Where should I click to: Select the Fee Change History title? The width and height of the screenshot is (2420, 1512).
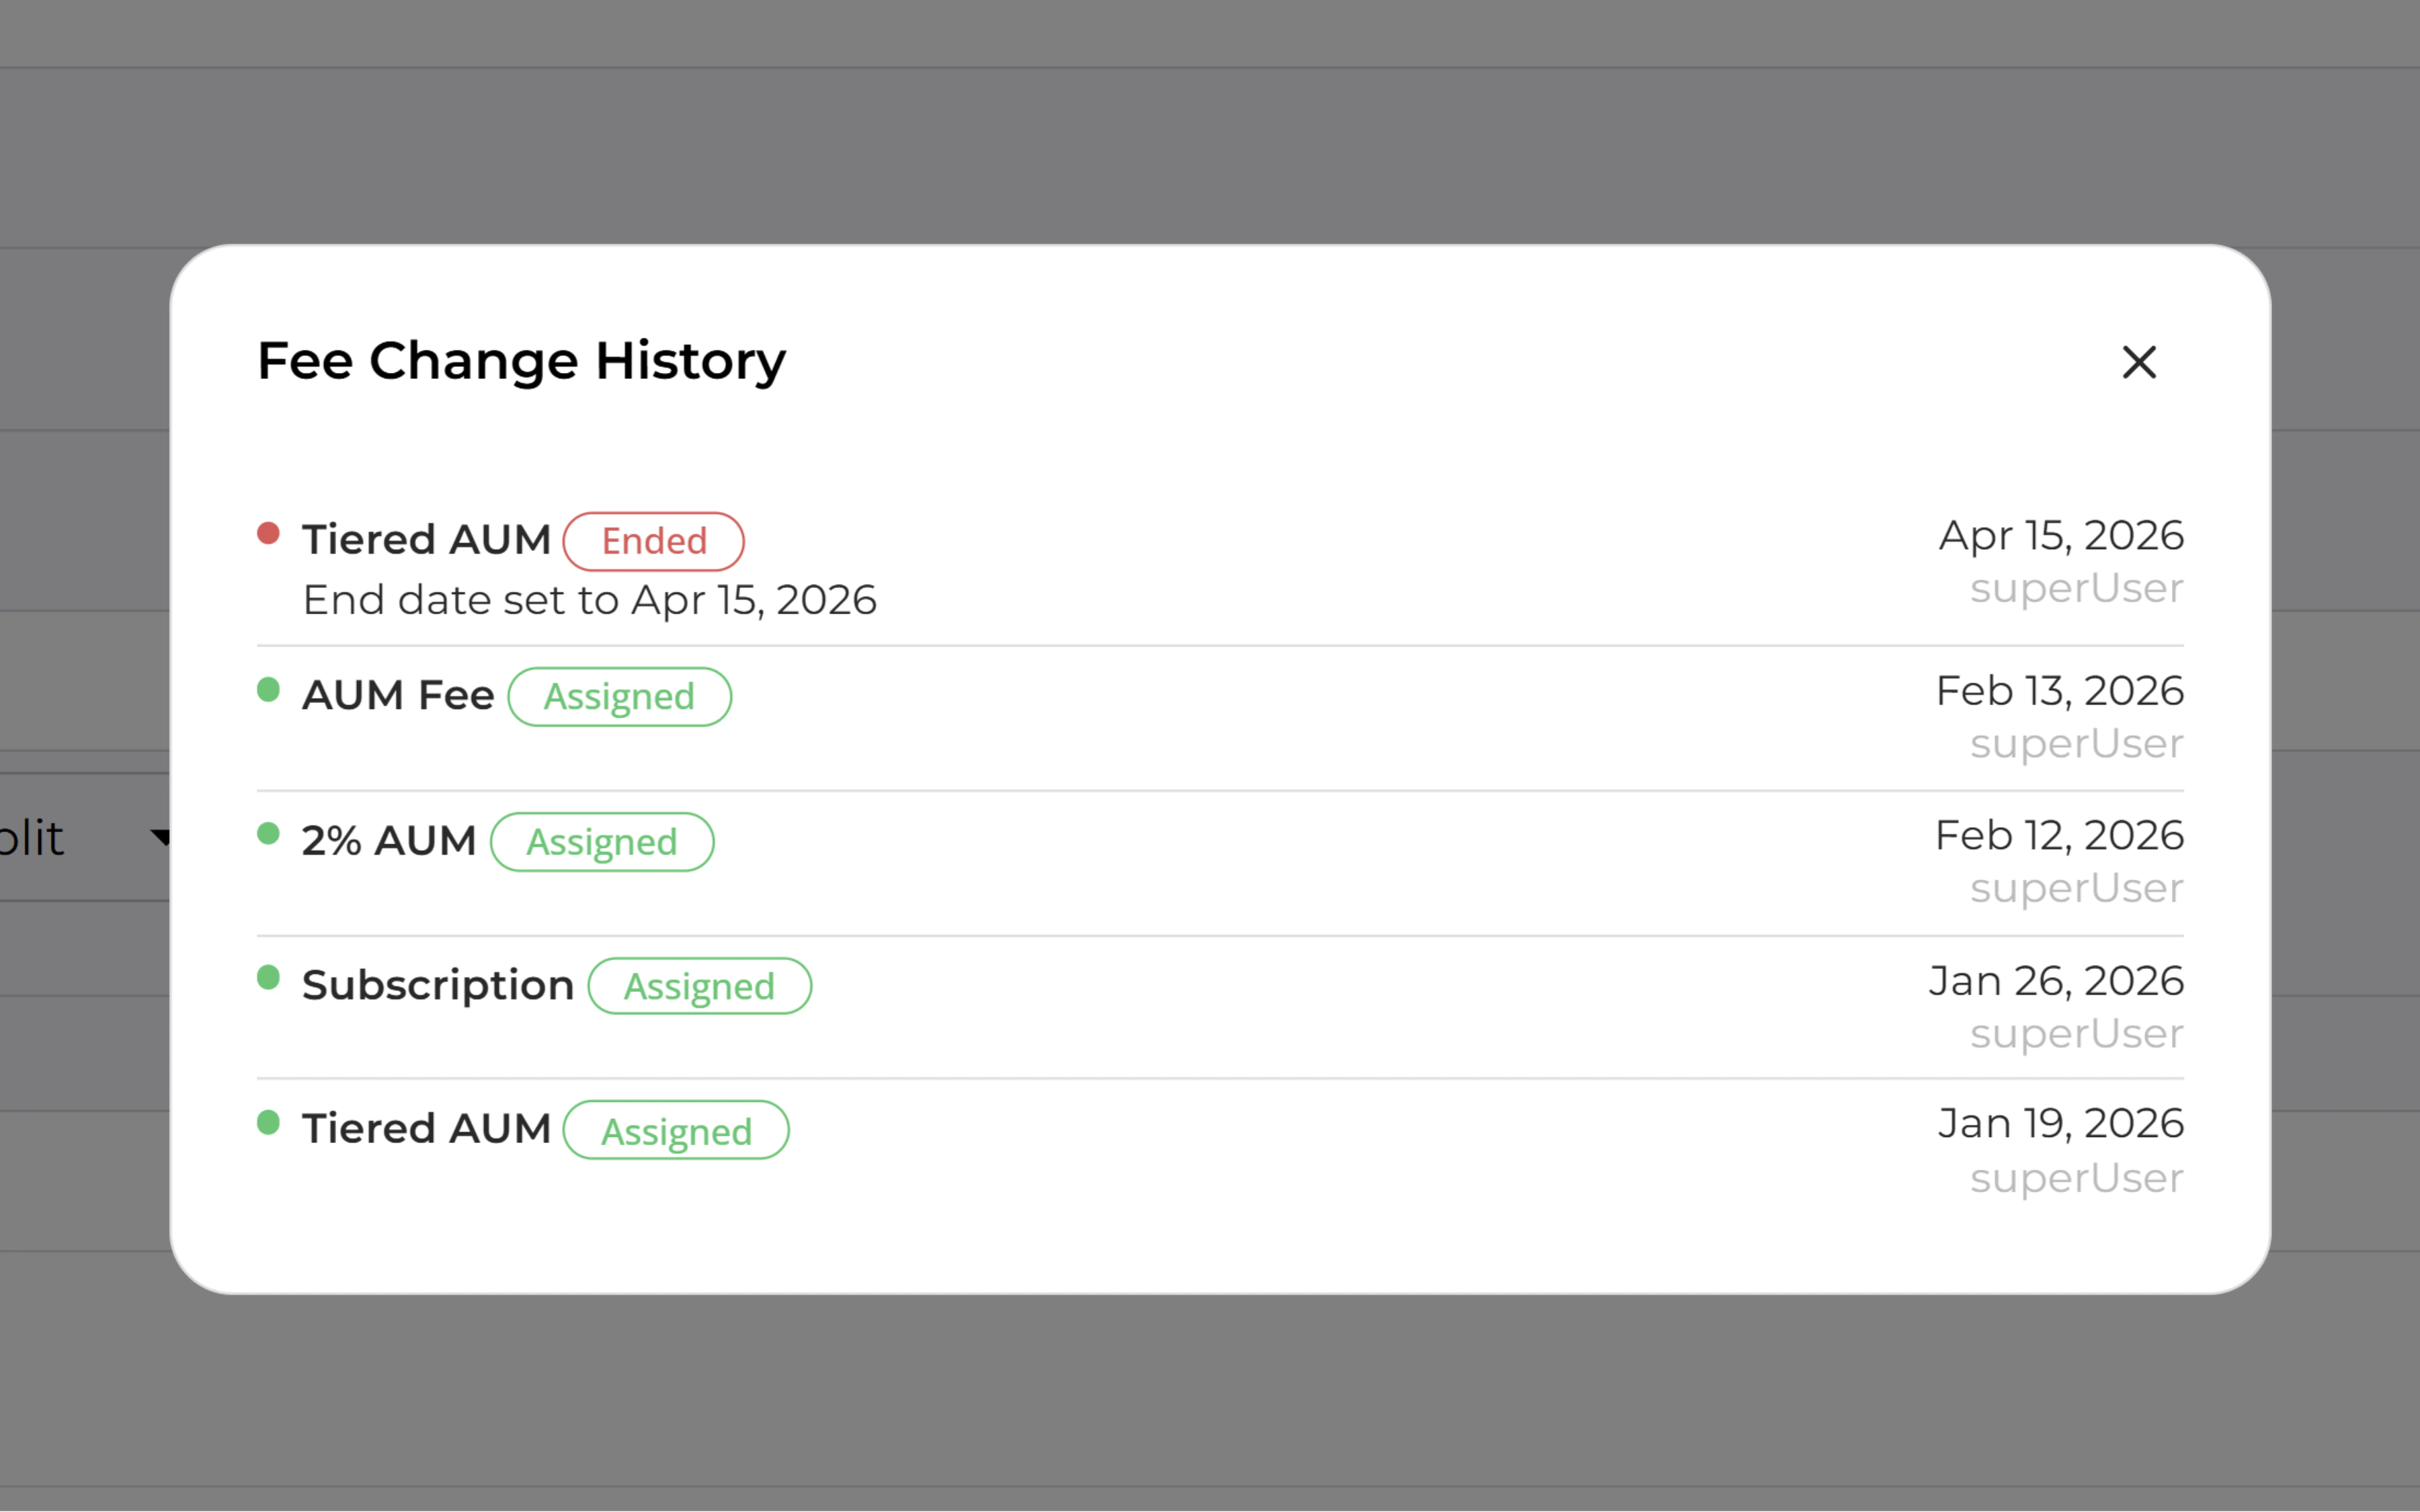[521, 360]
